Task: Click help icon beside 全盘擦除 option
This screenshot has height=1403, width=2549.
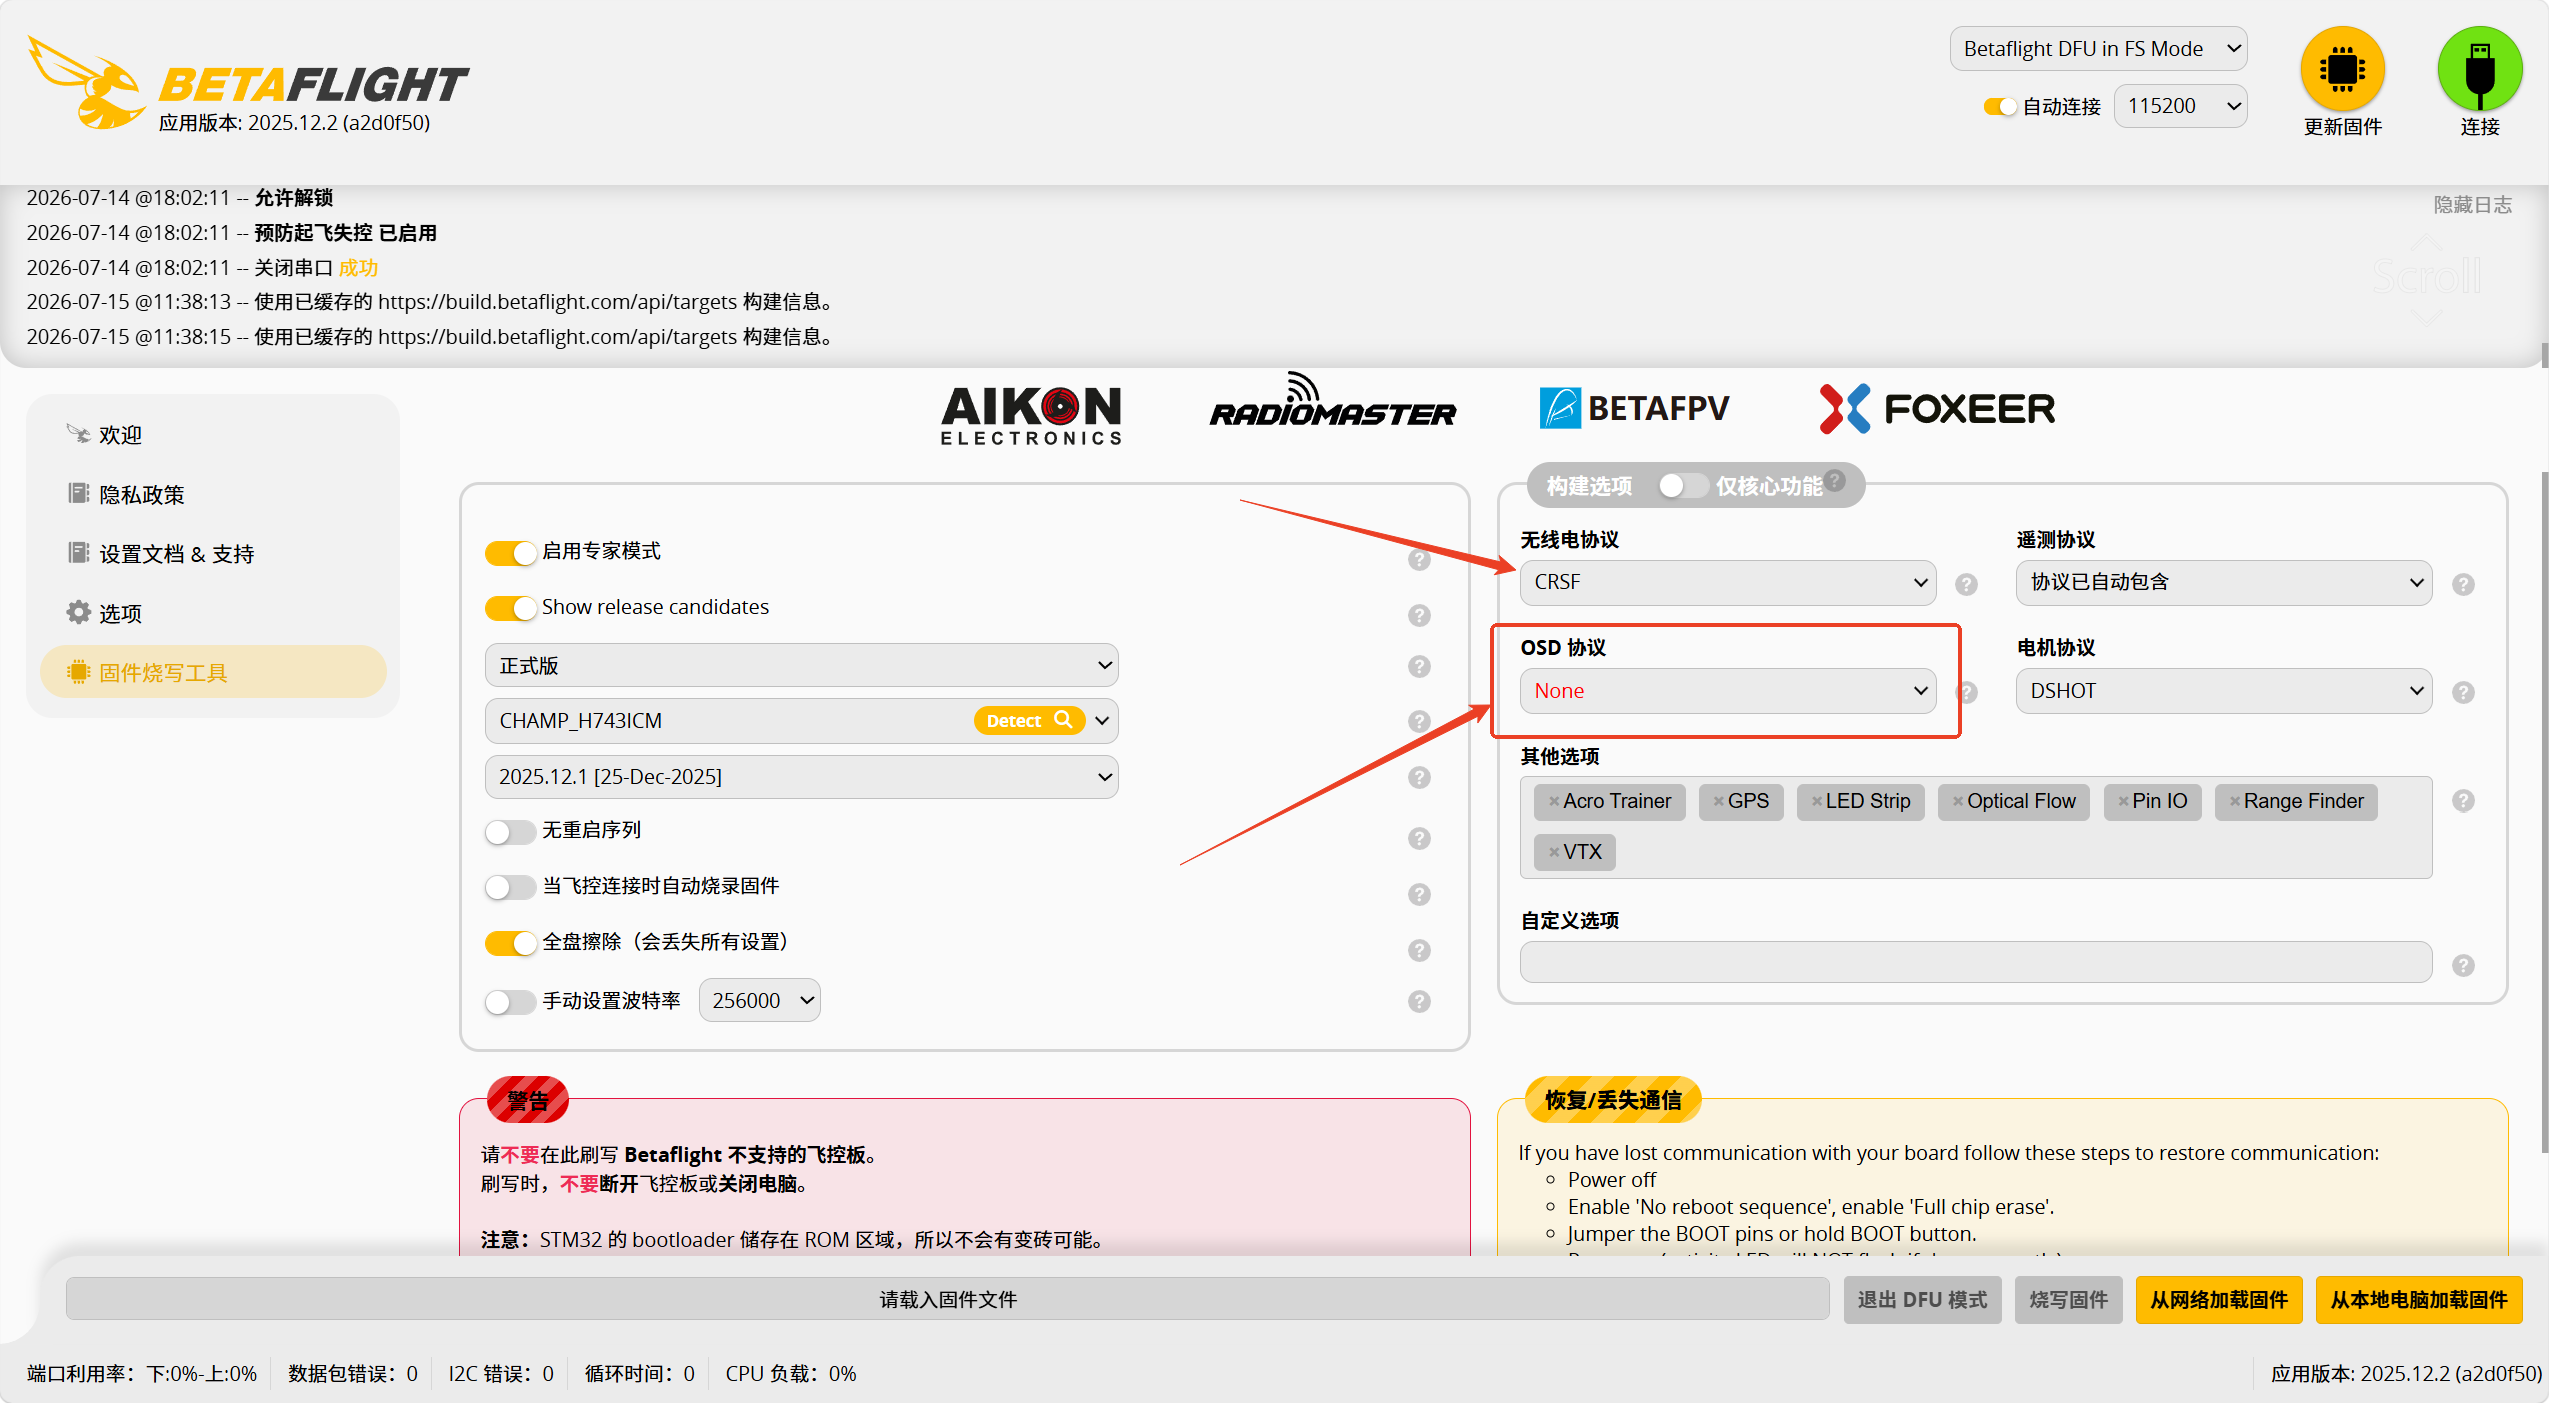Action: click(1419, 950)
